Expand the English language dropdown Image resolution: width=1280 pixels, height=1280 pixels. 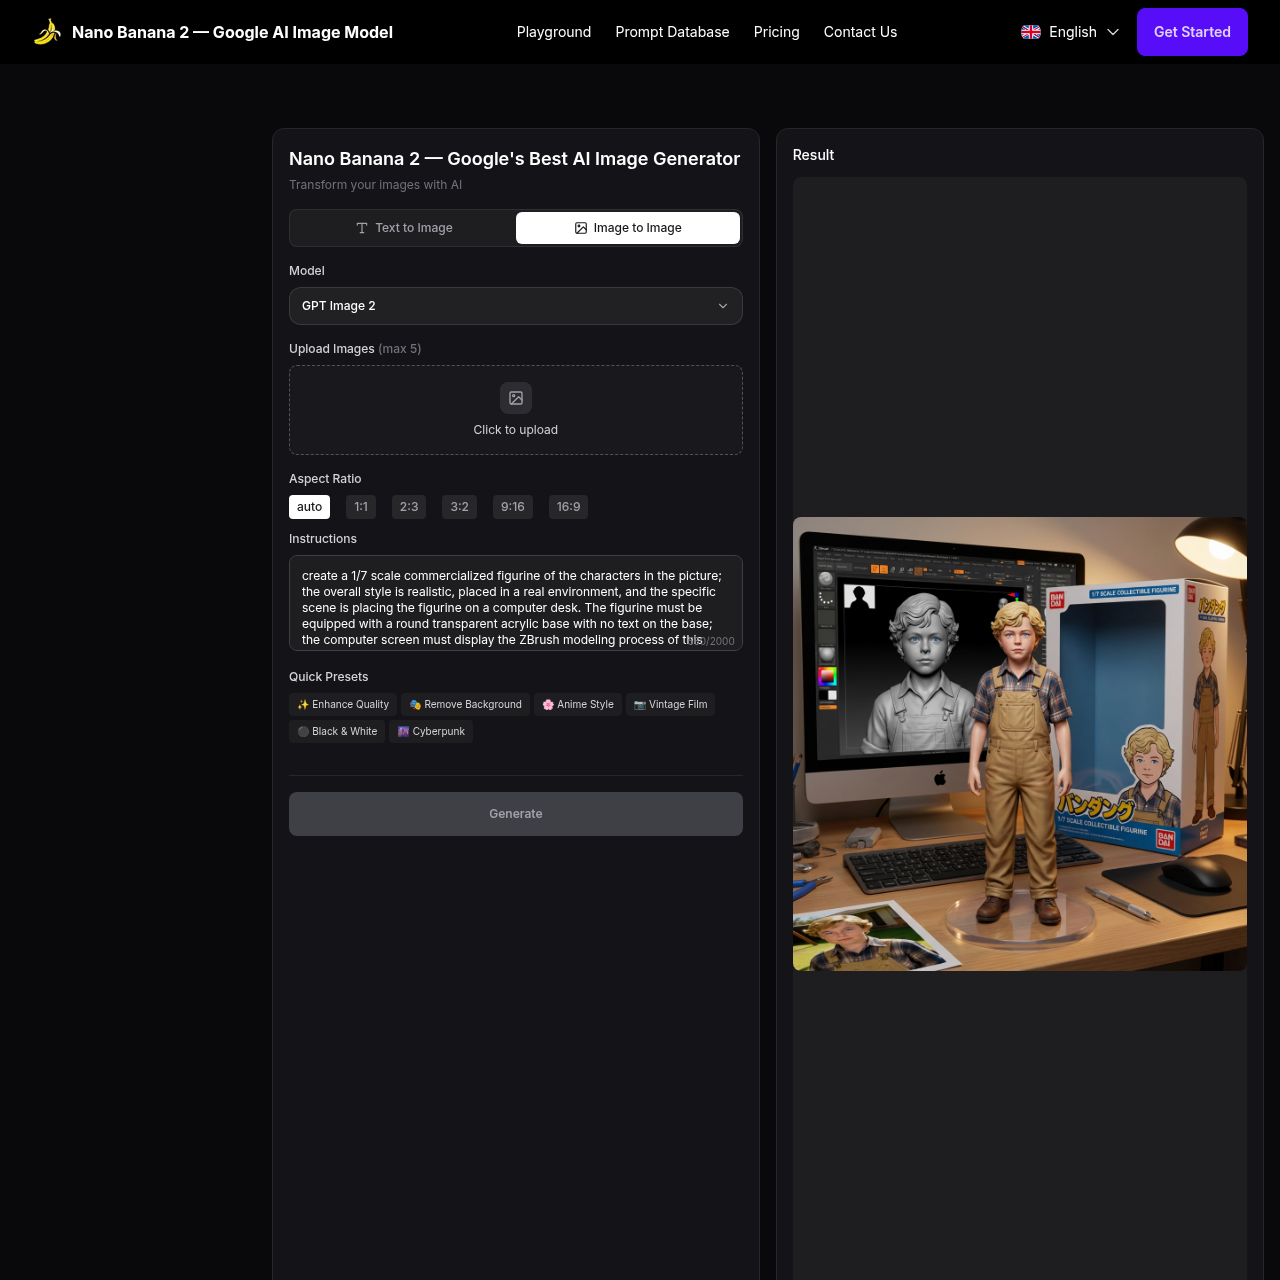[1070, 32]
